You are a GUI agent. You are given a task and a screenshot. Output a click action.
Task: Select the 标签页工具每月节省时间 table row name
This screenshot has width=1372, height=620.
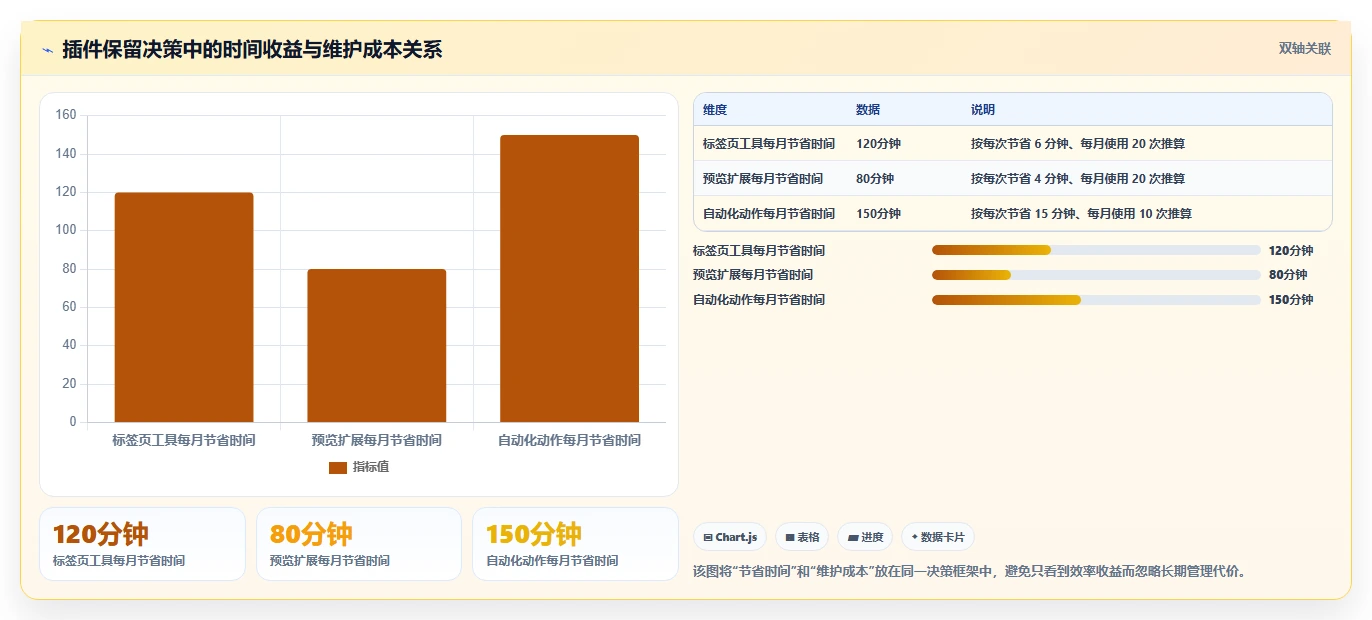769,144
